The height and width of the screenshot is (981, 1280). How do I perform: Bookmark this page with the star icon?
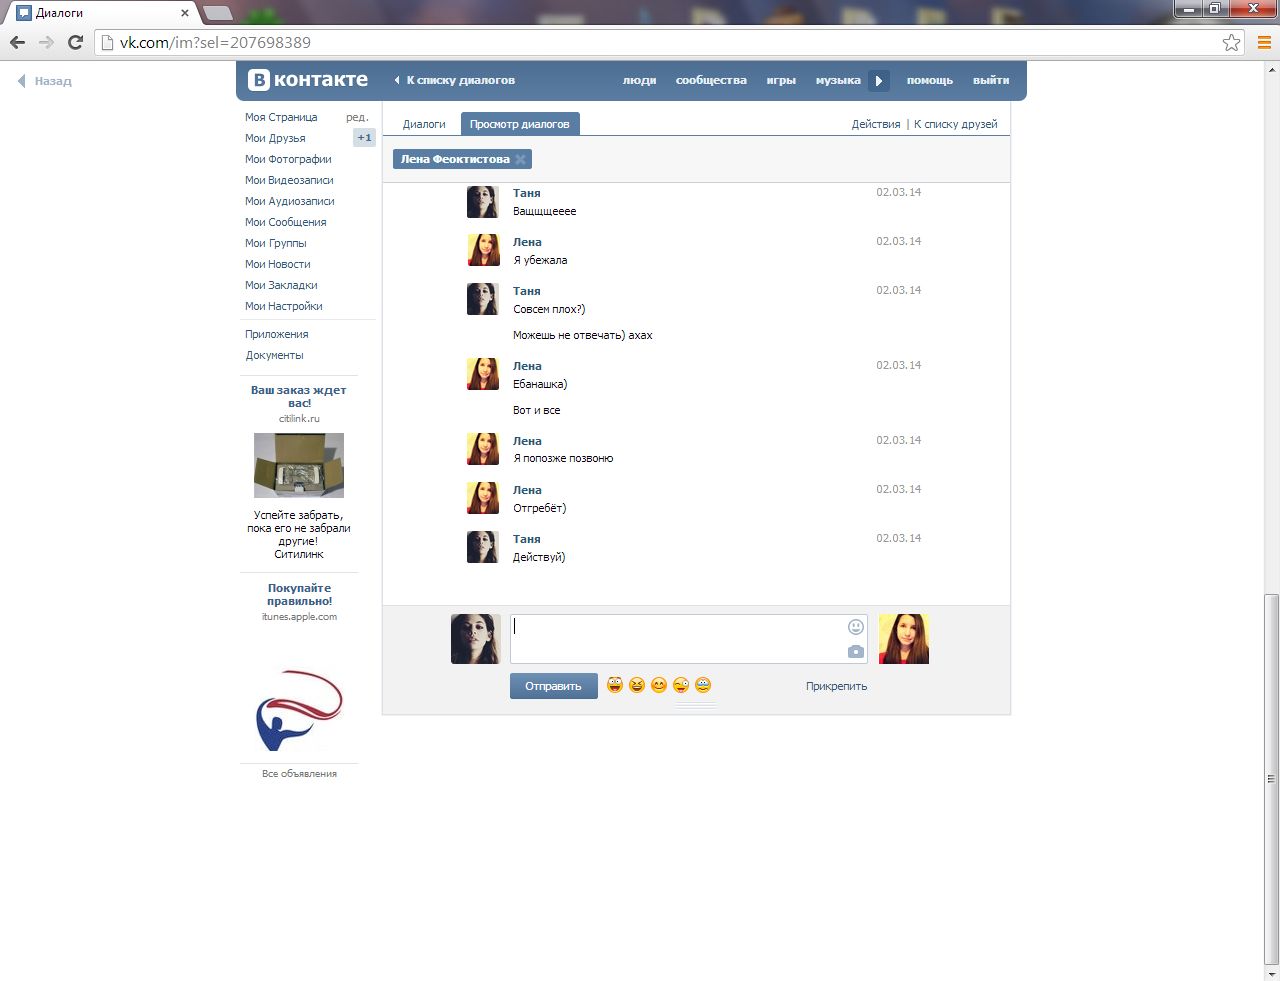pyautogui.click(x=1231, y=42)
